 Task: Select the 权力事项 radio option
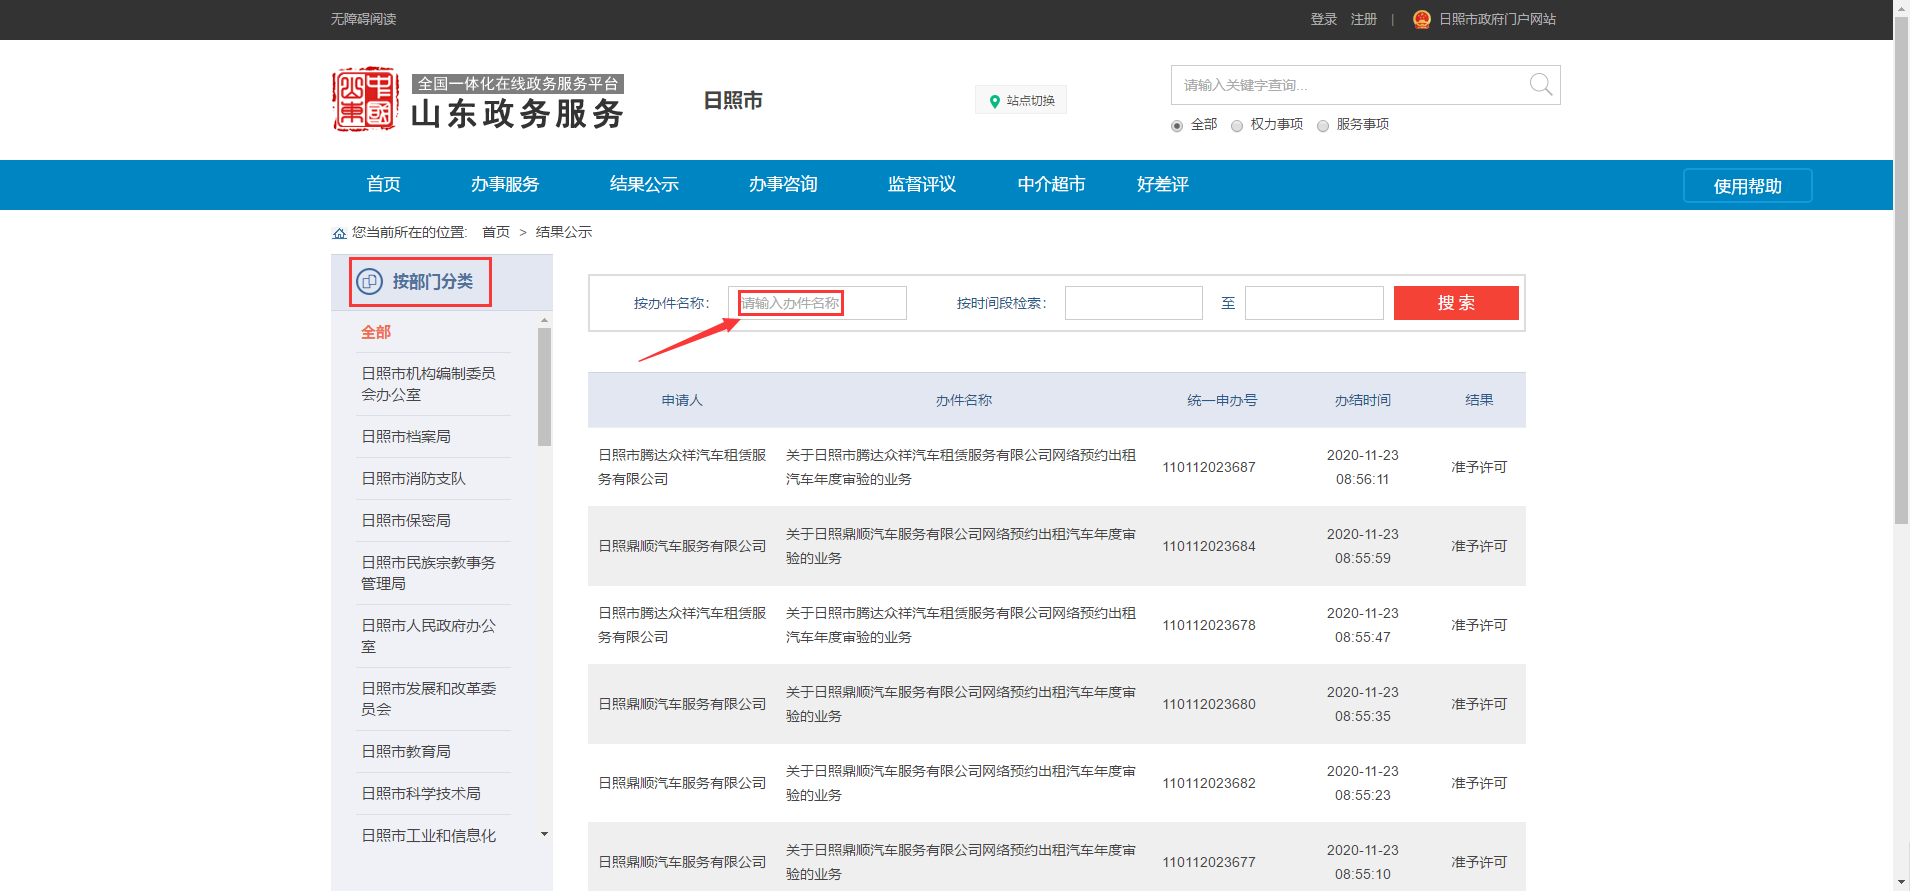pyautogui.click(x=1237, y=126)
